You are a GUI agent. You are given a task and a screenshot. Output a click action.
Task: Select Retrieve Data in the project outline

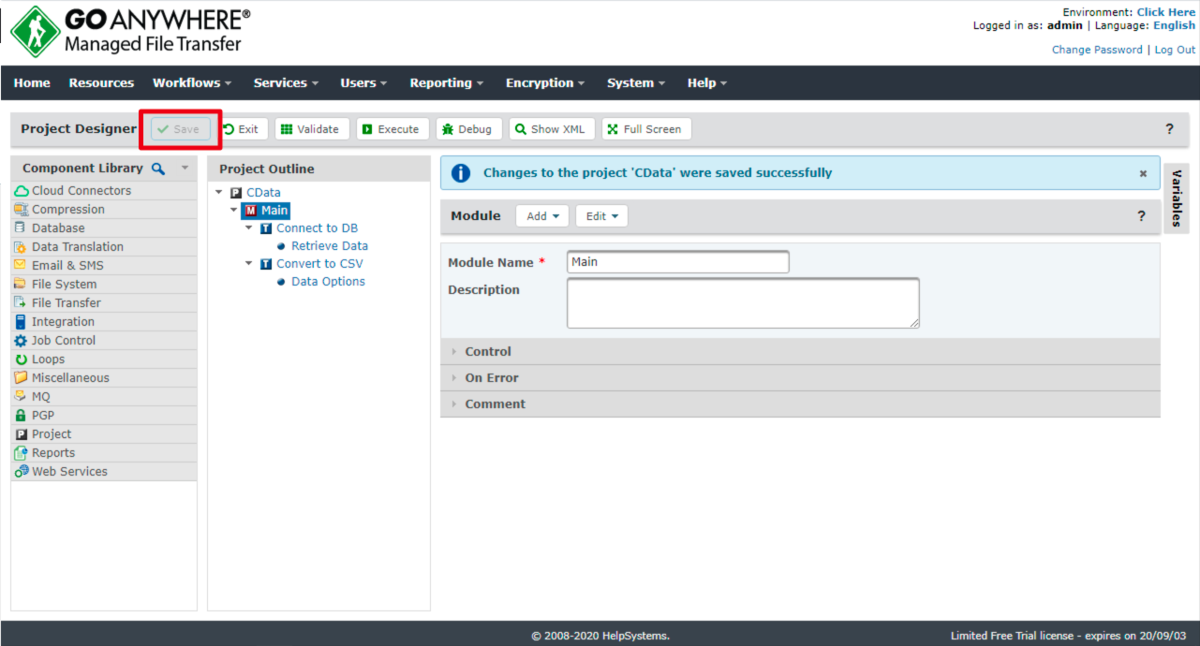pos(329,246)
